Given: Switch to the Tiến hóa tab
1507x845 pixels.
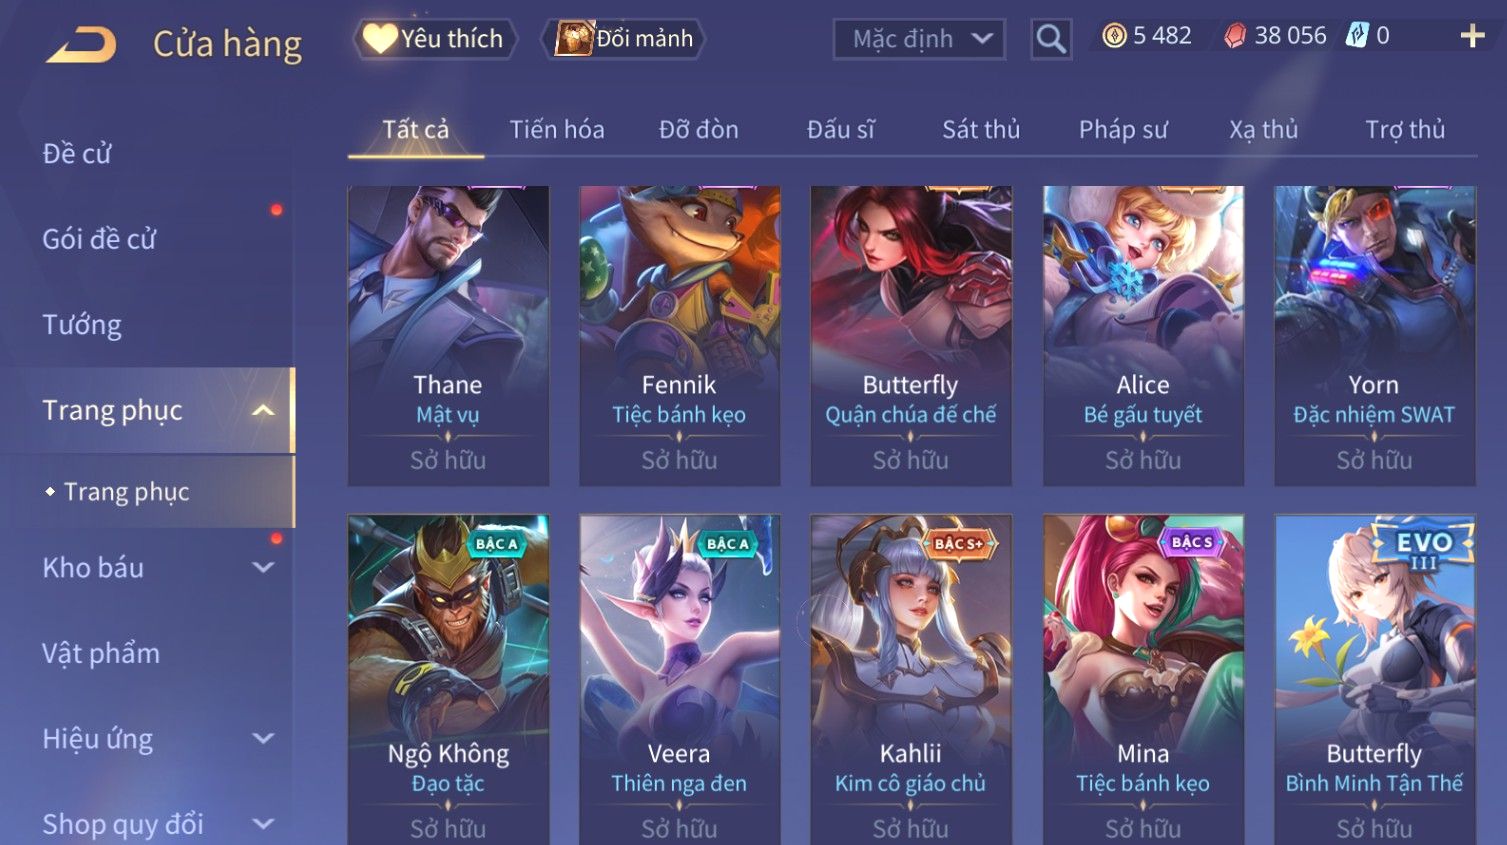Looking at the screenshot, I should [x=557, y=130].
